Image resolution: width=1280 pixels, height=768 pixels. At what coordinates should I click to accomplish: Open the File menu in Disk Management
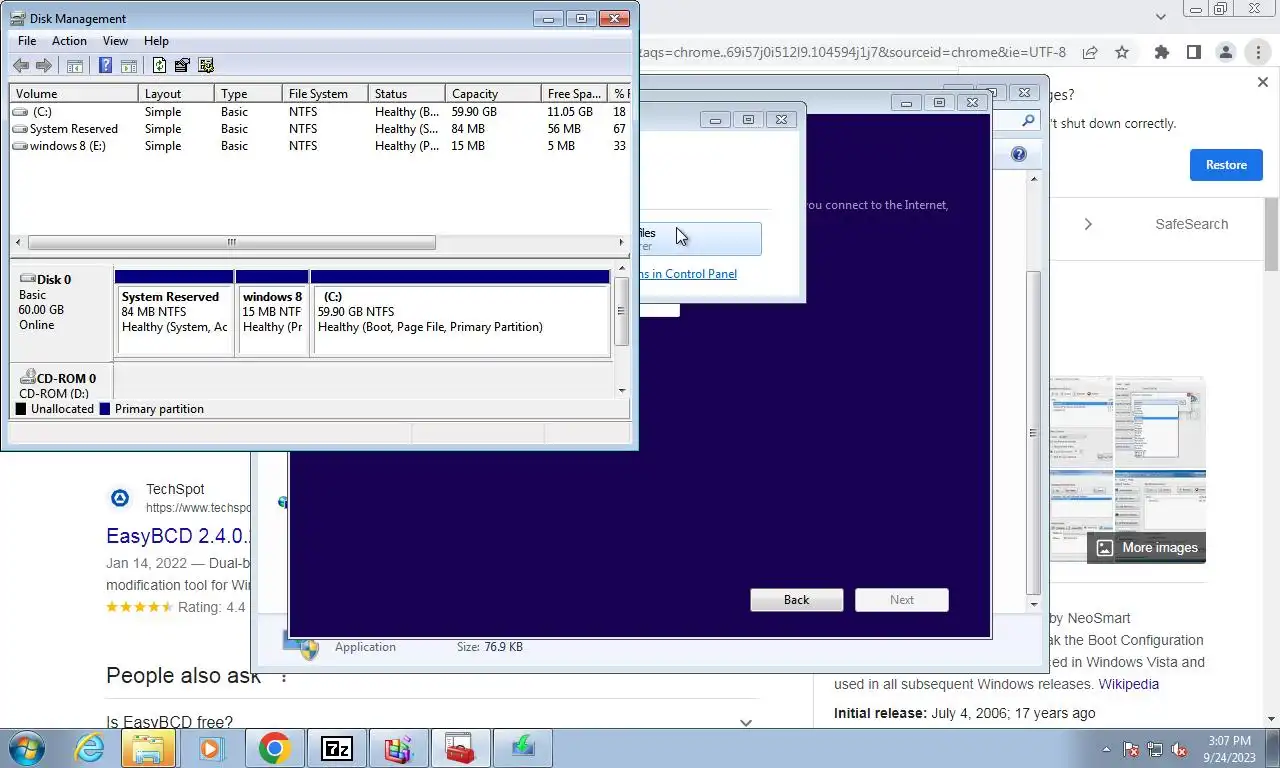coord(27,41)
